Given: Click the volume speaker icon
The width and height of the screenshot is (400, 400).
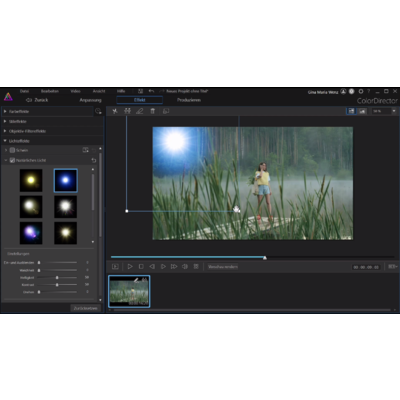Looking at the screenshot, I should coord(185,267).
